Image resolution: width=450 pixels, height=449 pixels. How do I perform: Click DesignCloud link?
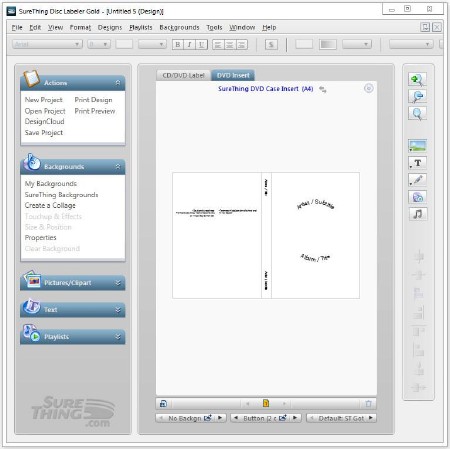[x=44, y=122]
